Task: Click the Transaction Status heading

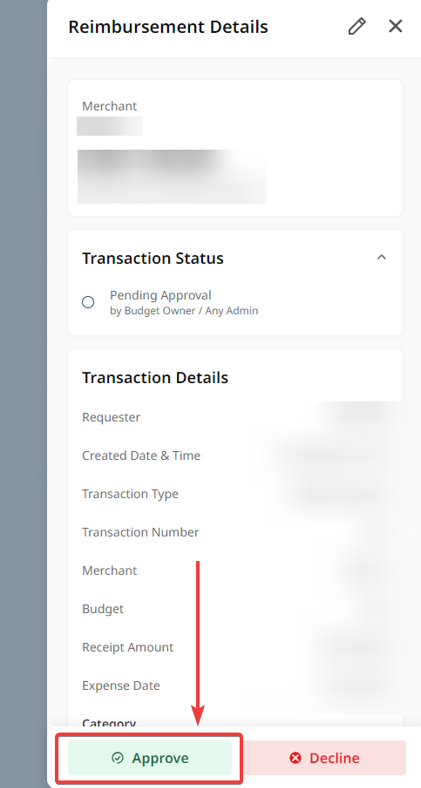Action: point(153,258)
